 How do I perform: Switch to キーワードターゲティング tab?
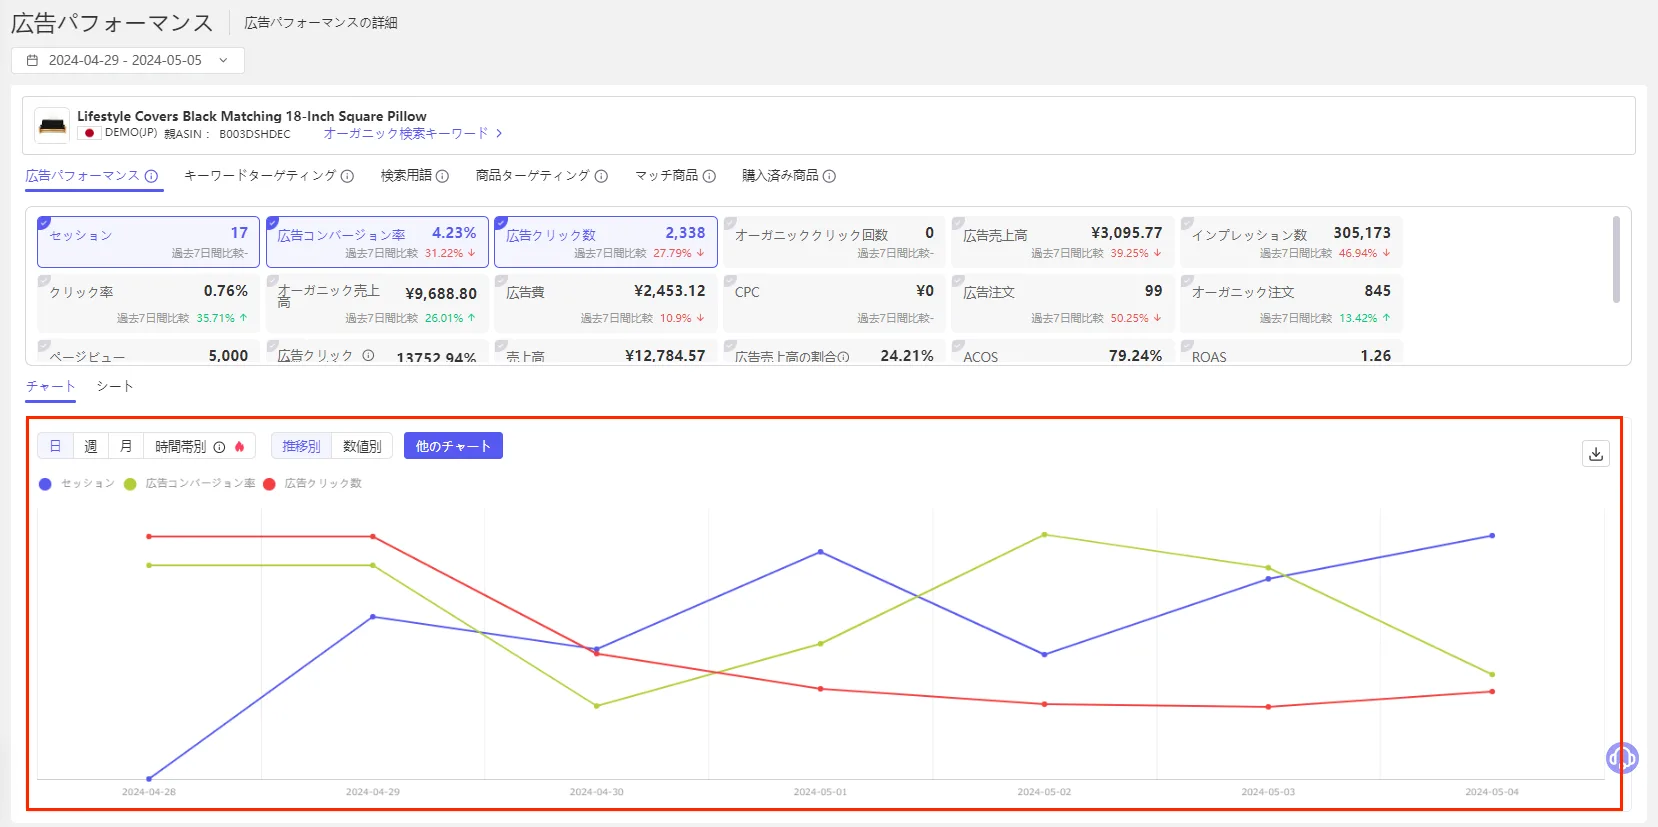pos(260,176)
